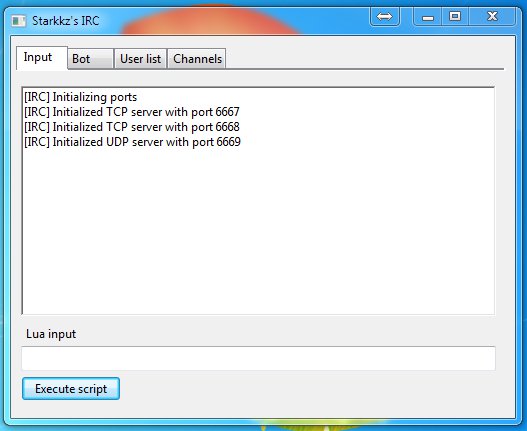Screen dimensions: 527x431
Task: Click the empty tab strip right of Channels
Action: click(x=365, y=58)
